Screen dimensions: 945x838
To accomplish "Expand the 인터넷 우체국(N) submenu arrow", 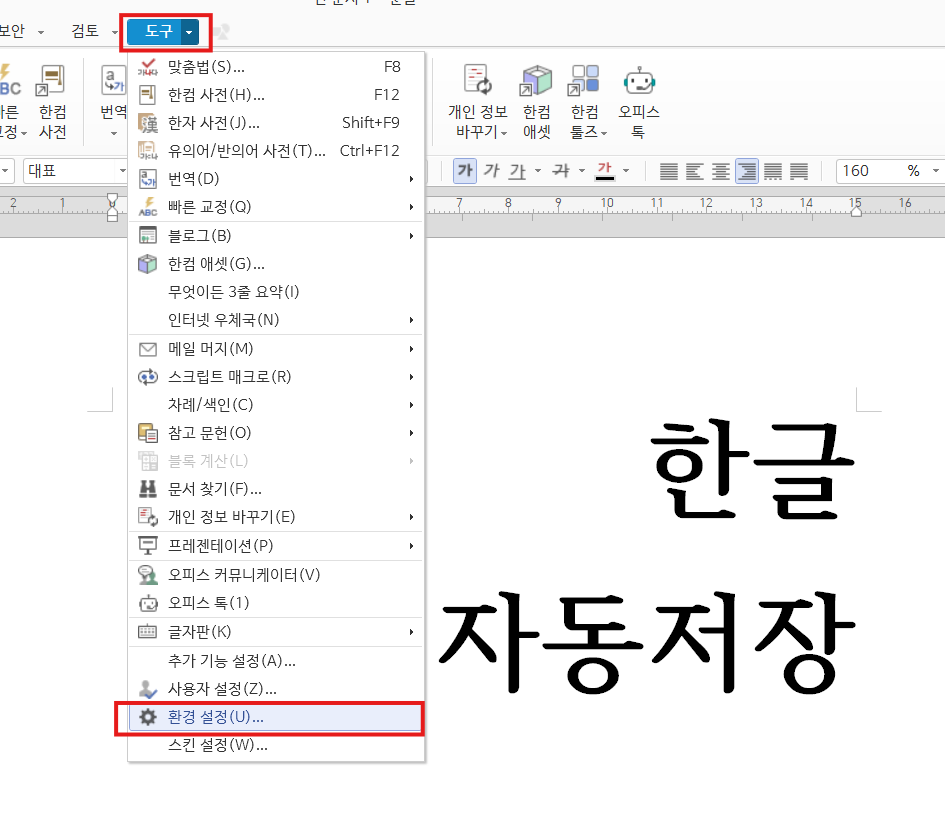I will 411,320.
